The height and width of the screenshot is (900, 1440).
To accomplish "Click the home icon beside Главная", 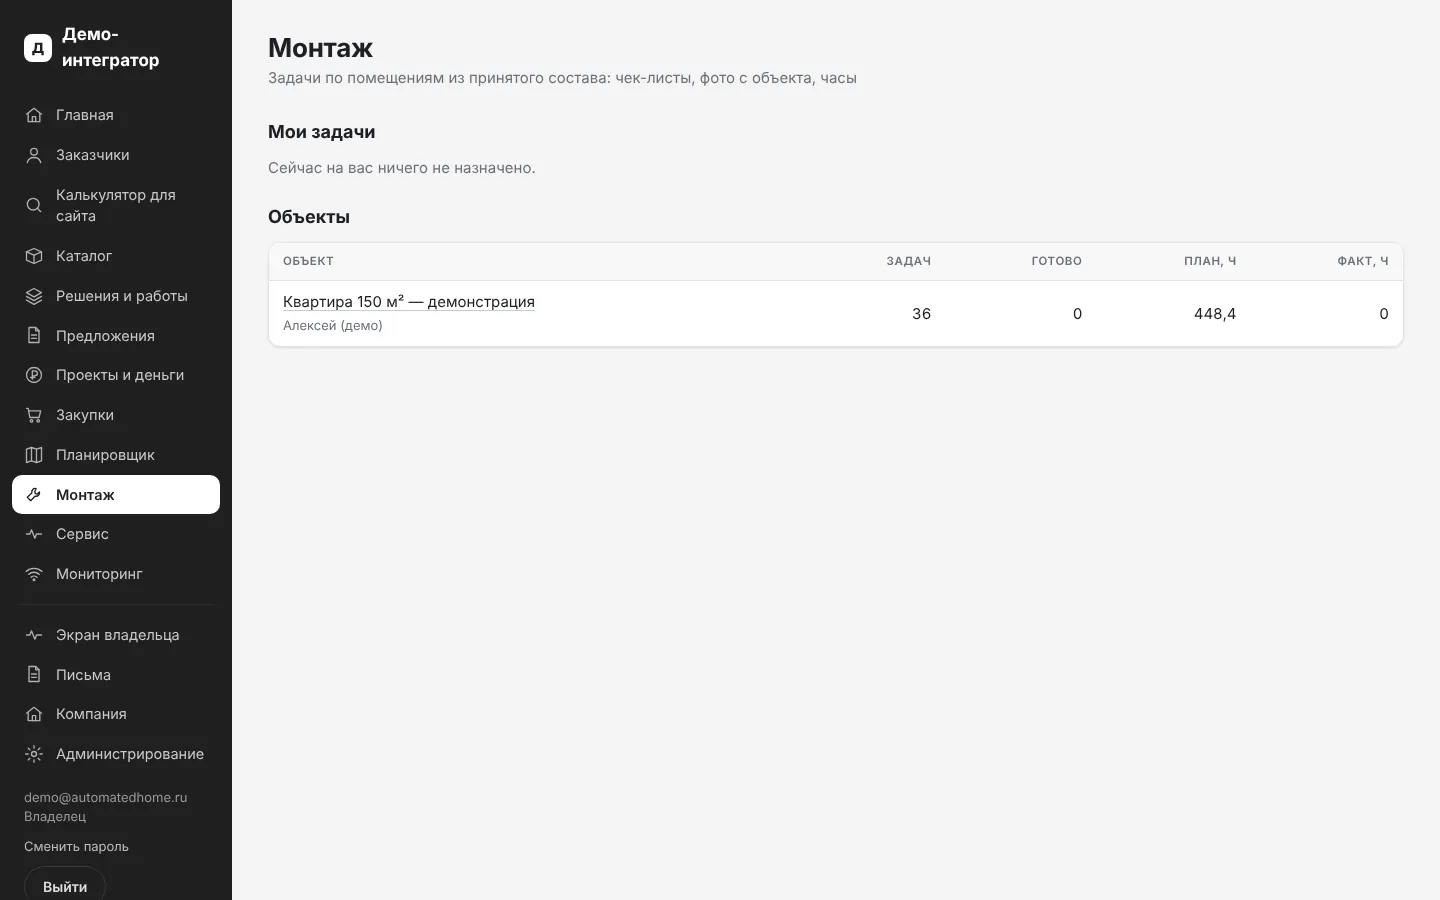I will [34, 115].
